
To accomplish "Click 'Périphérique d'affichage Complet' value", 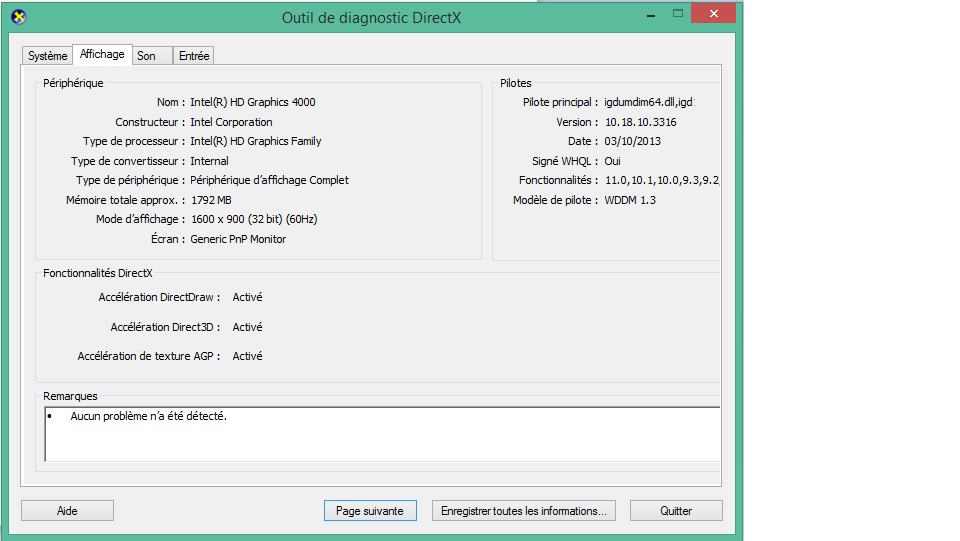I will coord(269,180).
